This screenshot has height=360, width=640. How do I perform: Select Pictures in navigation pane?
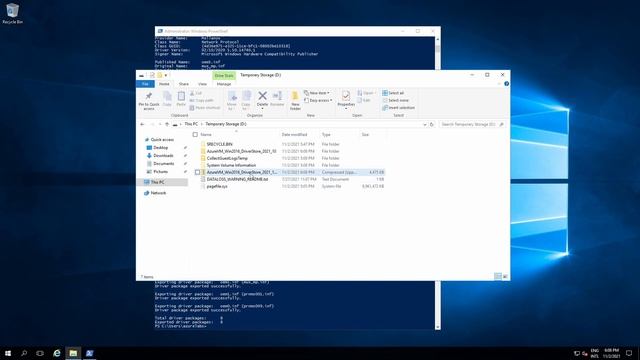point(160,172)
